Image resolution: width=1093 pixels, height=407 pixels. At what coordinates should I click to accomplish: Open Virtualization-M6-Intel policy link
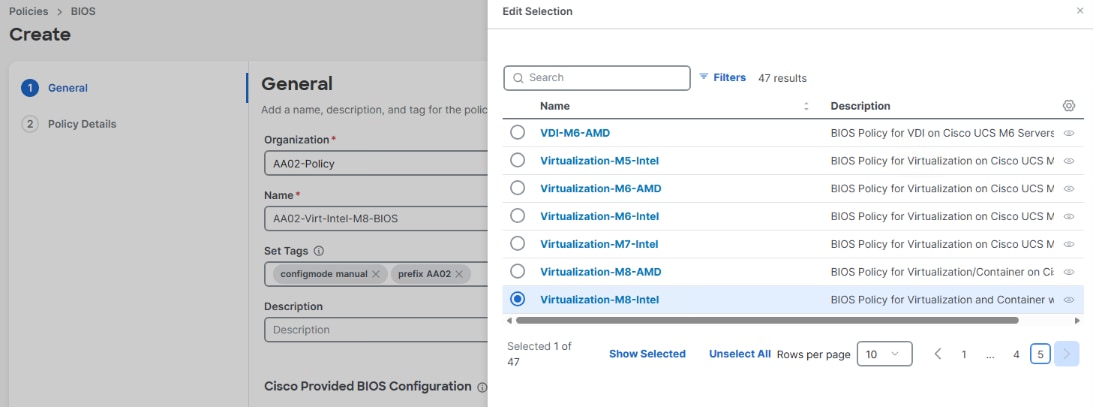(599, 217)
